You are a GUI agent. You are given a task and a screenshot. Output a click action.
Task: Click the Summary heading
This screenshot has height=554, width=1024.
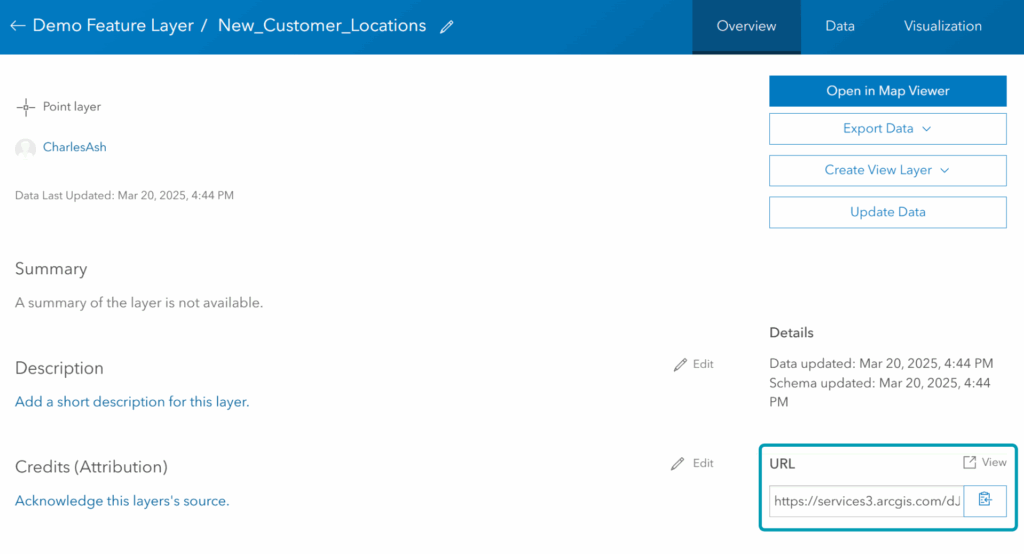coord(51,269)
